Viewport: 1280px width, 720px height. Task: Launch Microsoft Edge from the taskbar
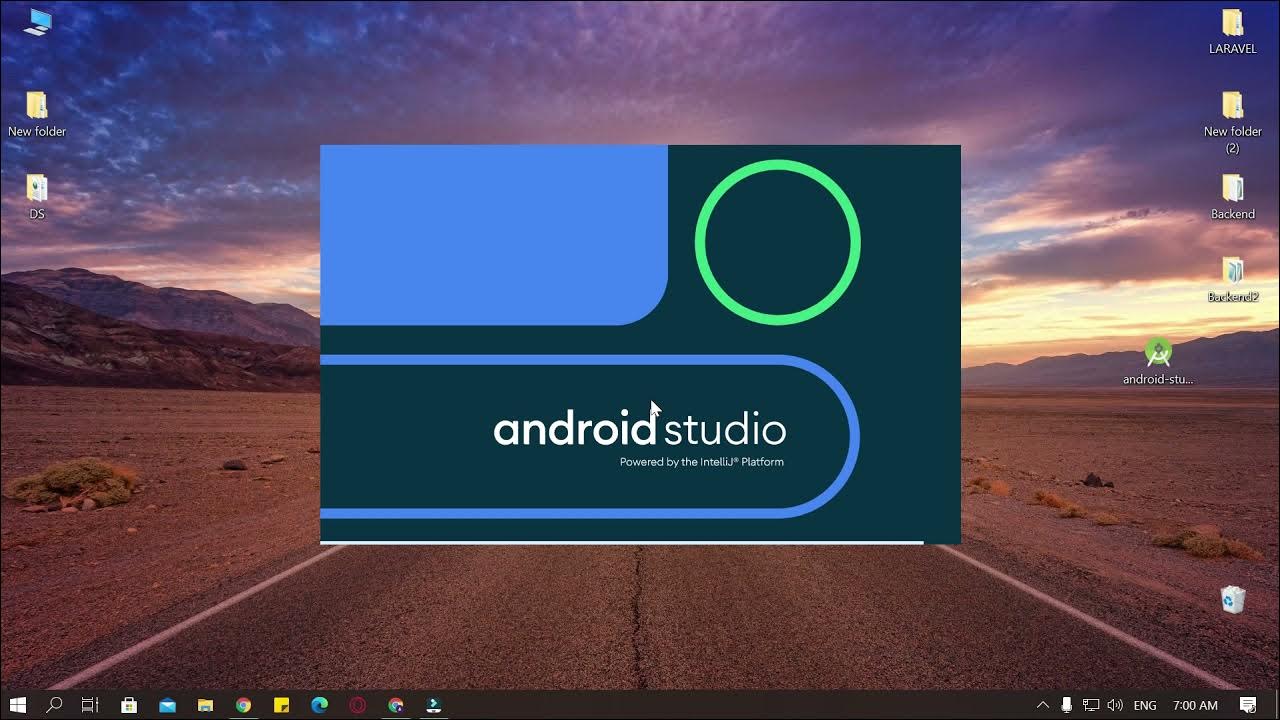[x=319, y=705]
